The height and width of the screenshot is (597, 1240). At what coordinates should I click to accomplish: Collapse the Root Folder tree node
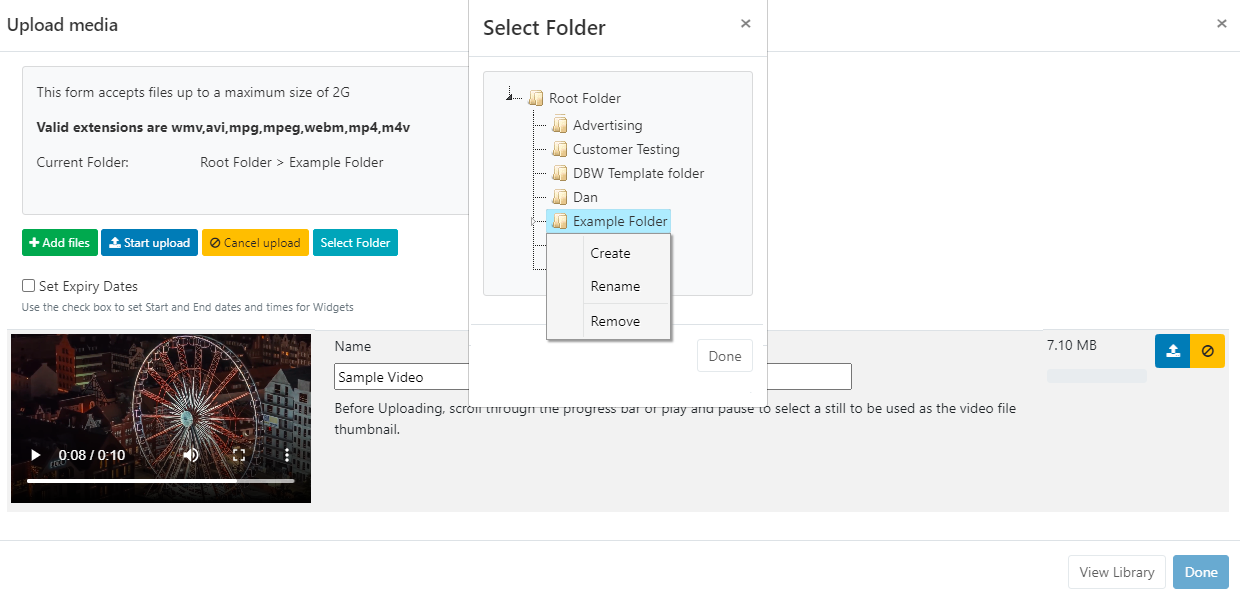[512, 97]
